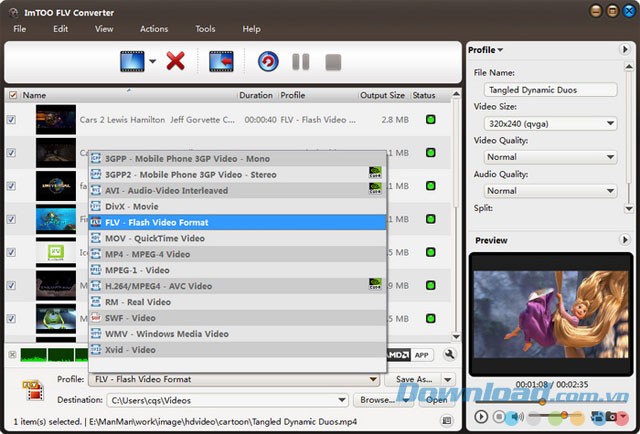The height and width of the screenshot is (434, 640).
Task: Expand the Video Quality dropdown
Action: click(550, 157)
